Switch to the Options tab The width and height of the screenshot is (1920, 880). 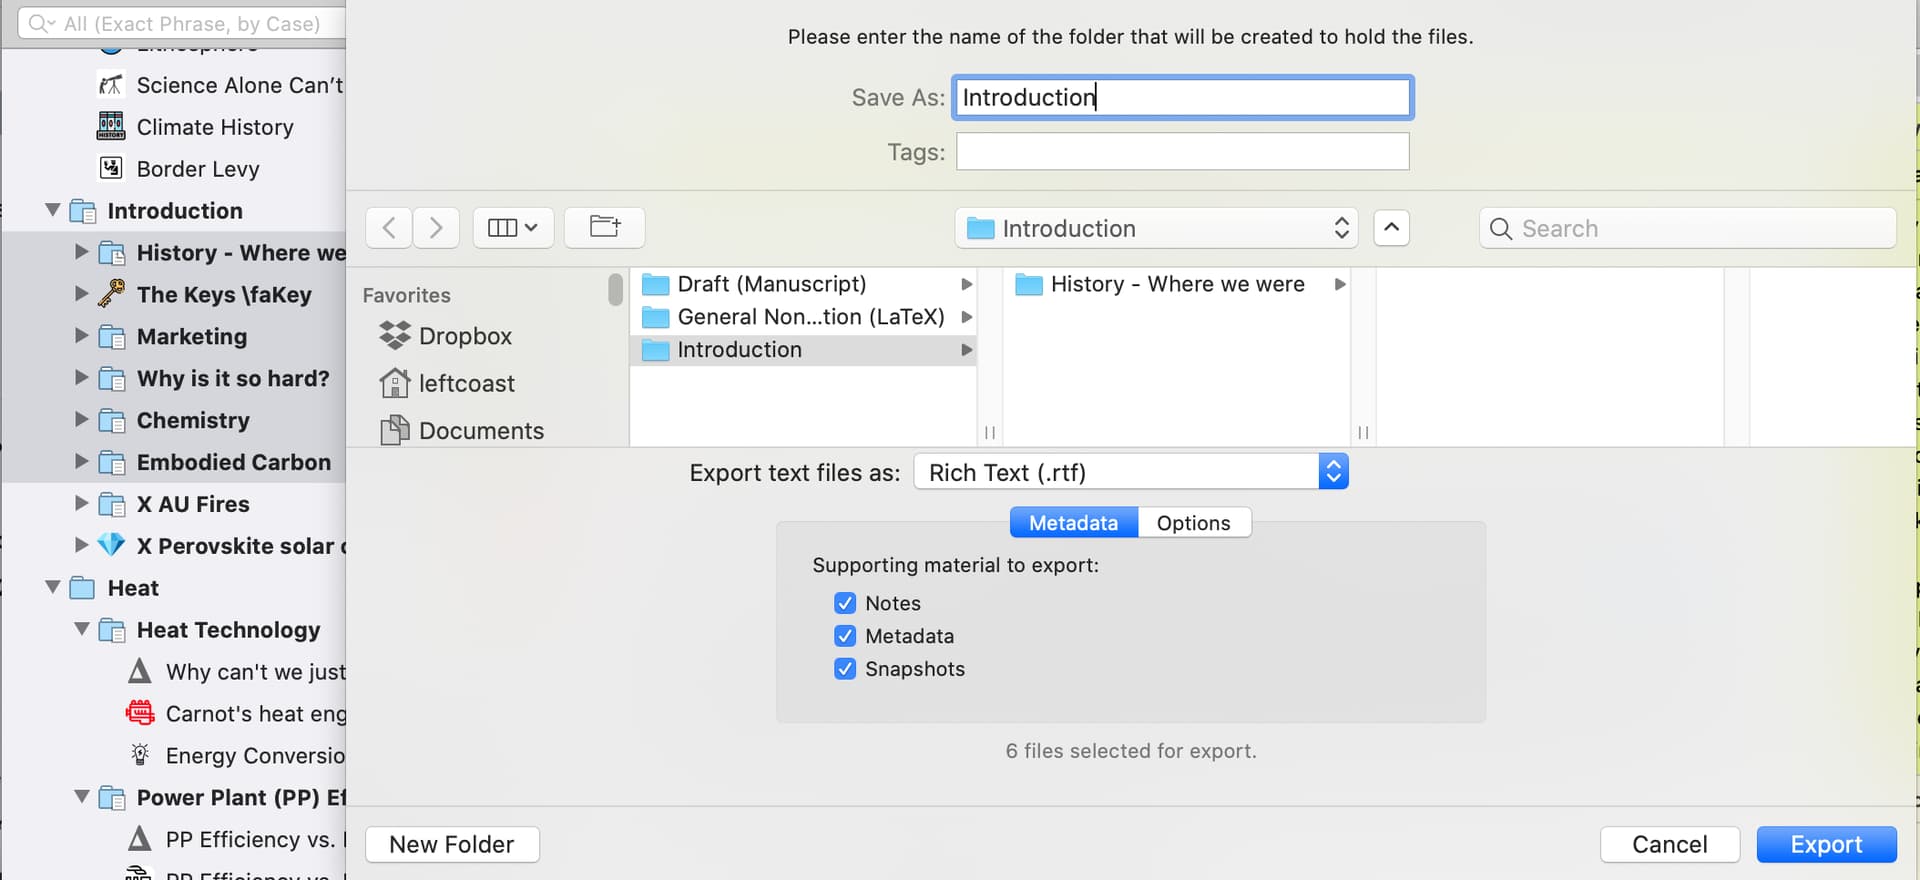point(1193,523)
